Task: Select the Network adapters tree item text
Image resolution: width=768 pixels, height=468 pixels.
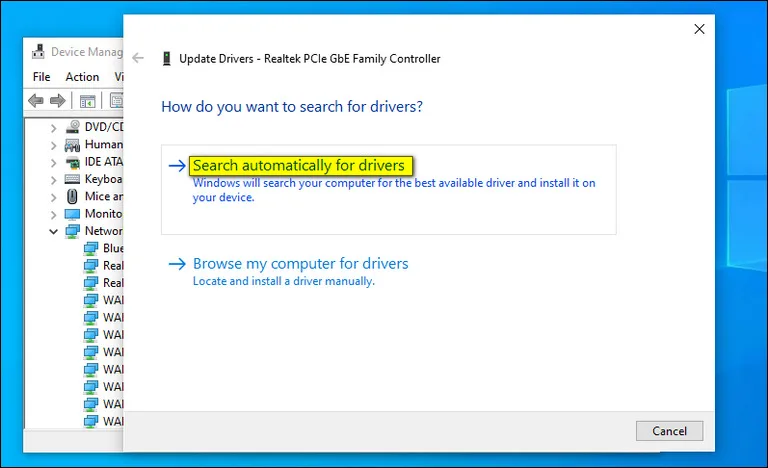Action: coord(104,231)
